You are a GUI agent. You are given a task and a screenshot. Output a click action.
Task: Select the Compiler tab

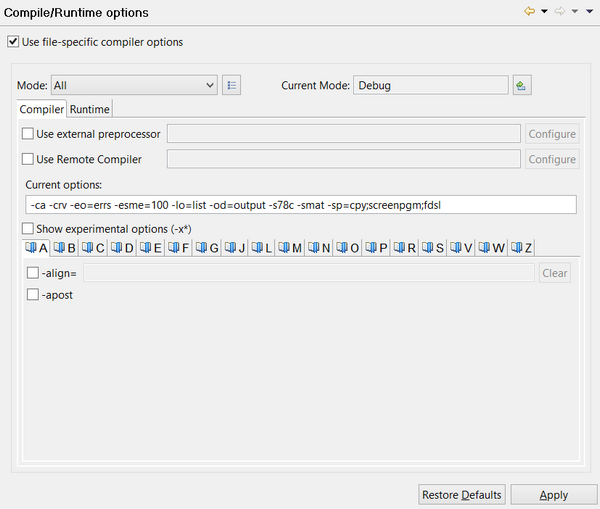pyautogui.click(x=42, y=109)
